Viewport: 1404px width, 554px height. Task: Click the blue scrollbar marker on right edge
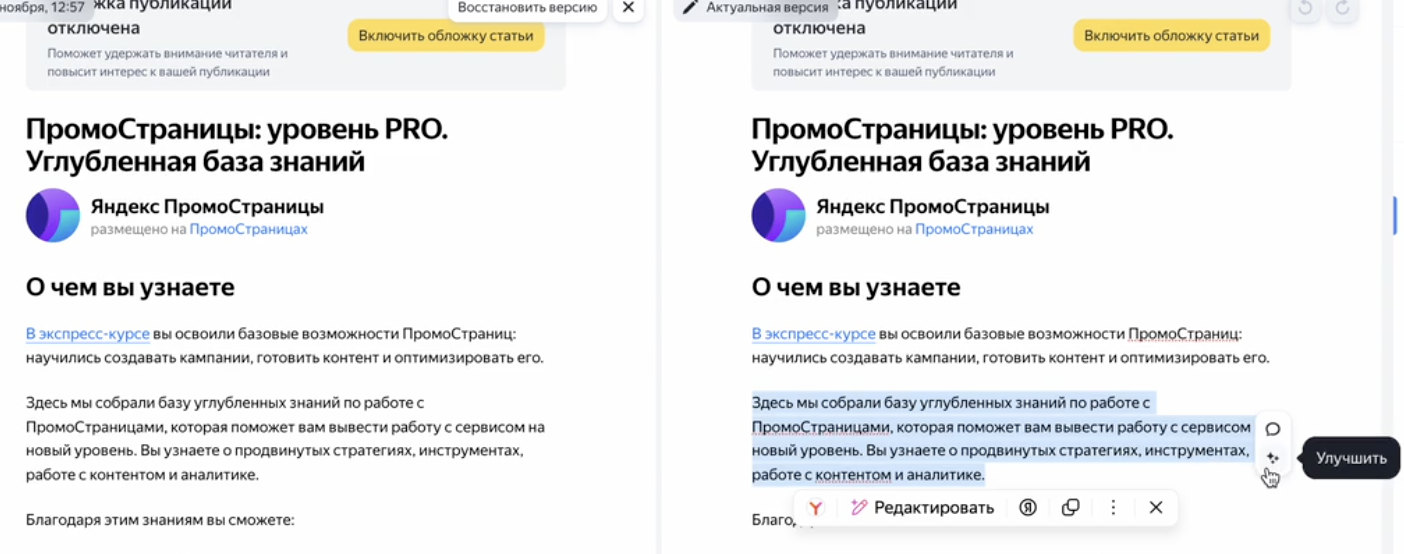click(1395, 215)
